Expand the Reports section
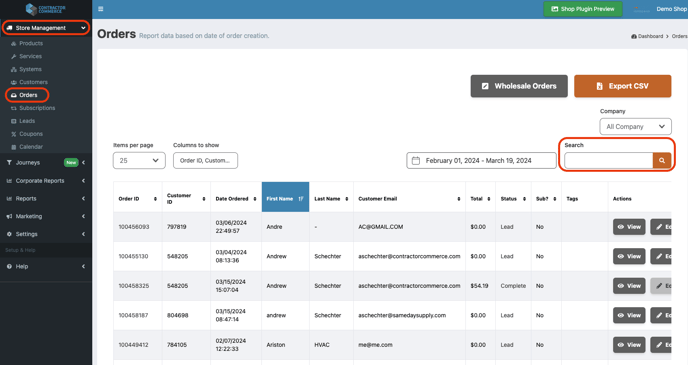This screenshot has width=688, height=365. (x=46, y=199)
